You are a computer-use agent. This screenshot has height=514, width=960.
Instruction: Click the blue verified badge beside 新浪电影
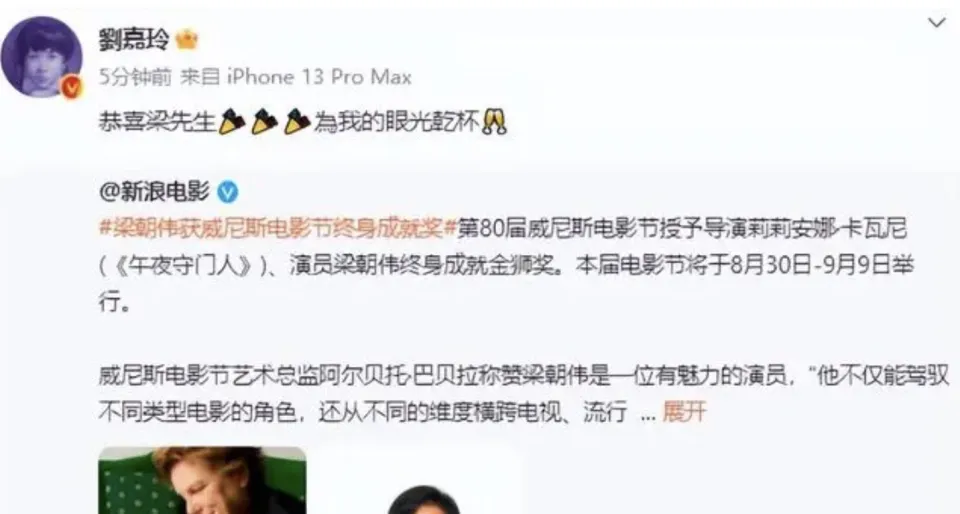(228, 192)
